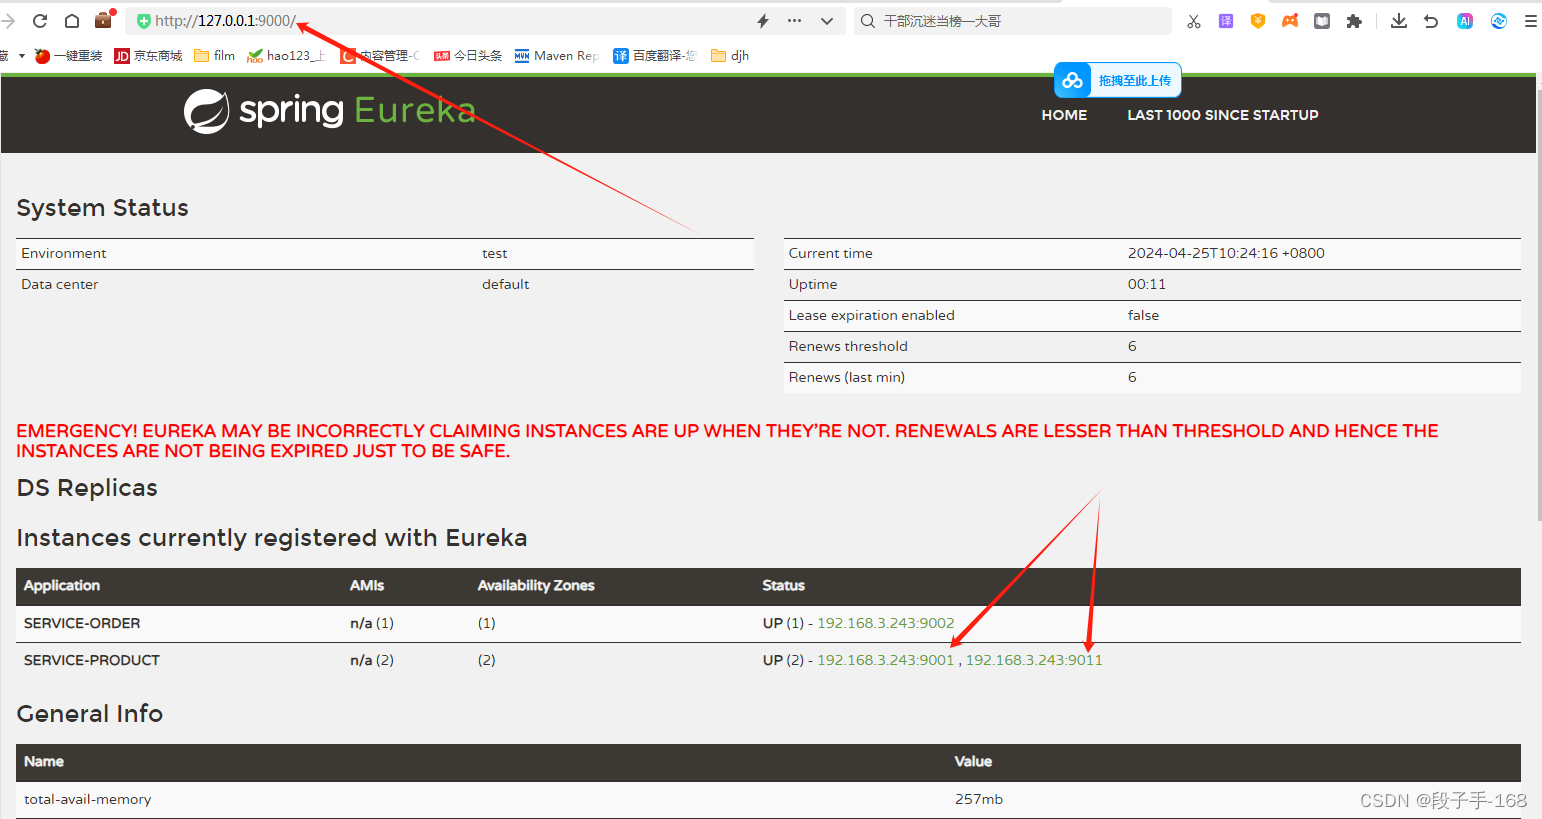Screen dimensions: 1542x819
Task: Open the briefcase icon with red dot
Action: tap(104, 19)
